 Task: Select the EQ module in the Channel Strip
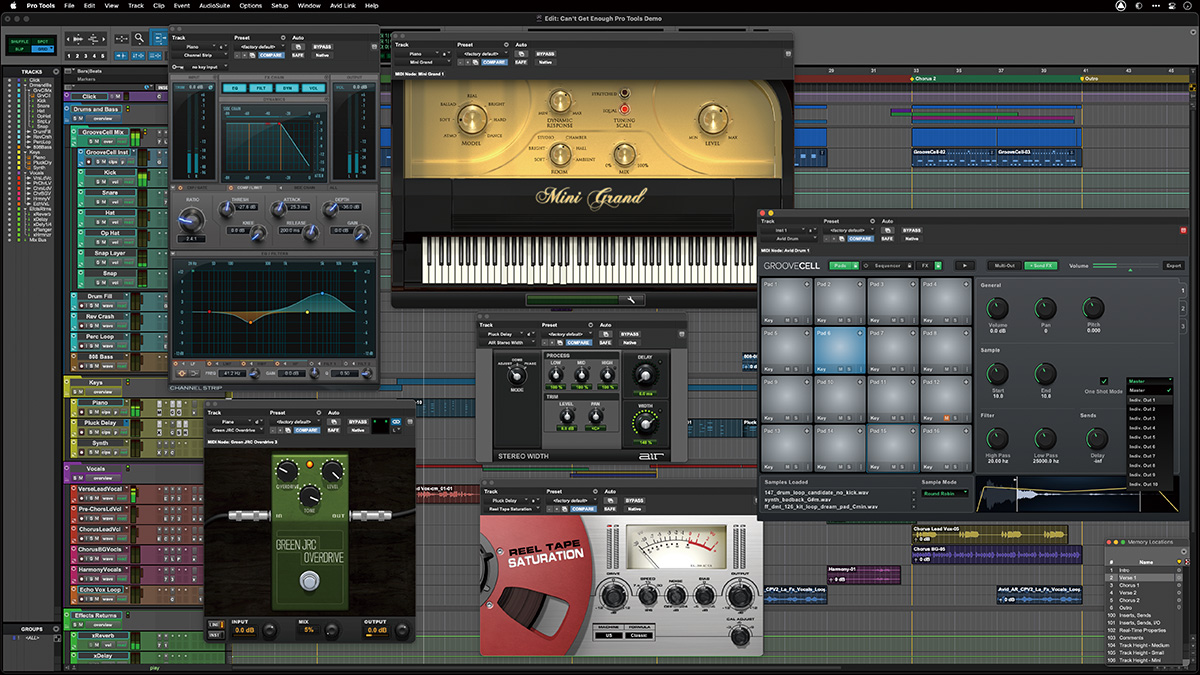pos(236,88)
